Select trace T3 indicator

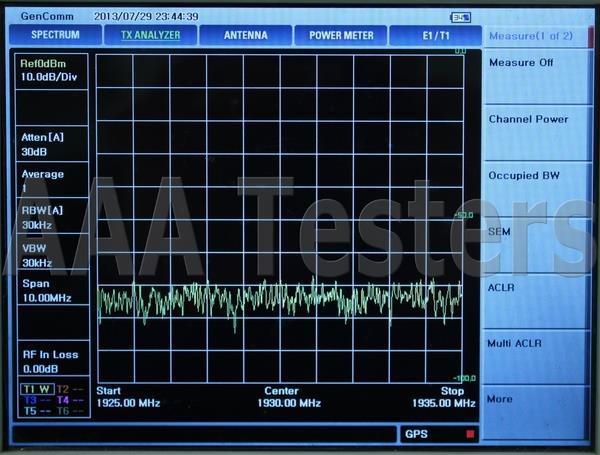[37, 400]
